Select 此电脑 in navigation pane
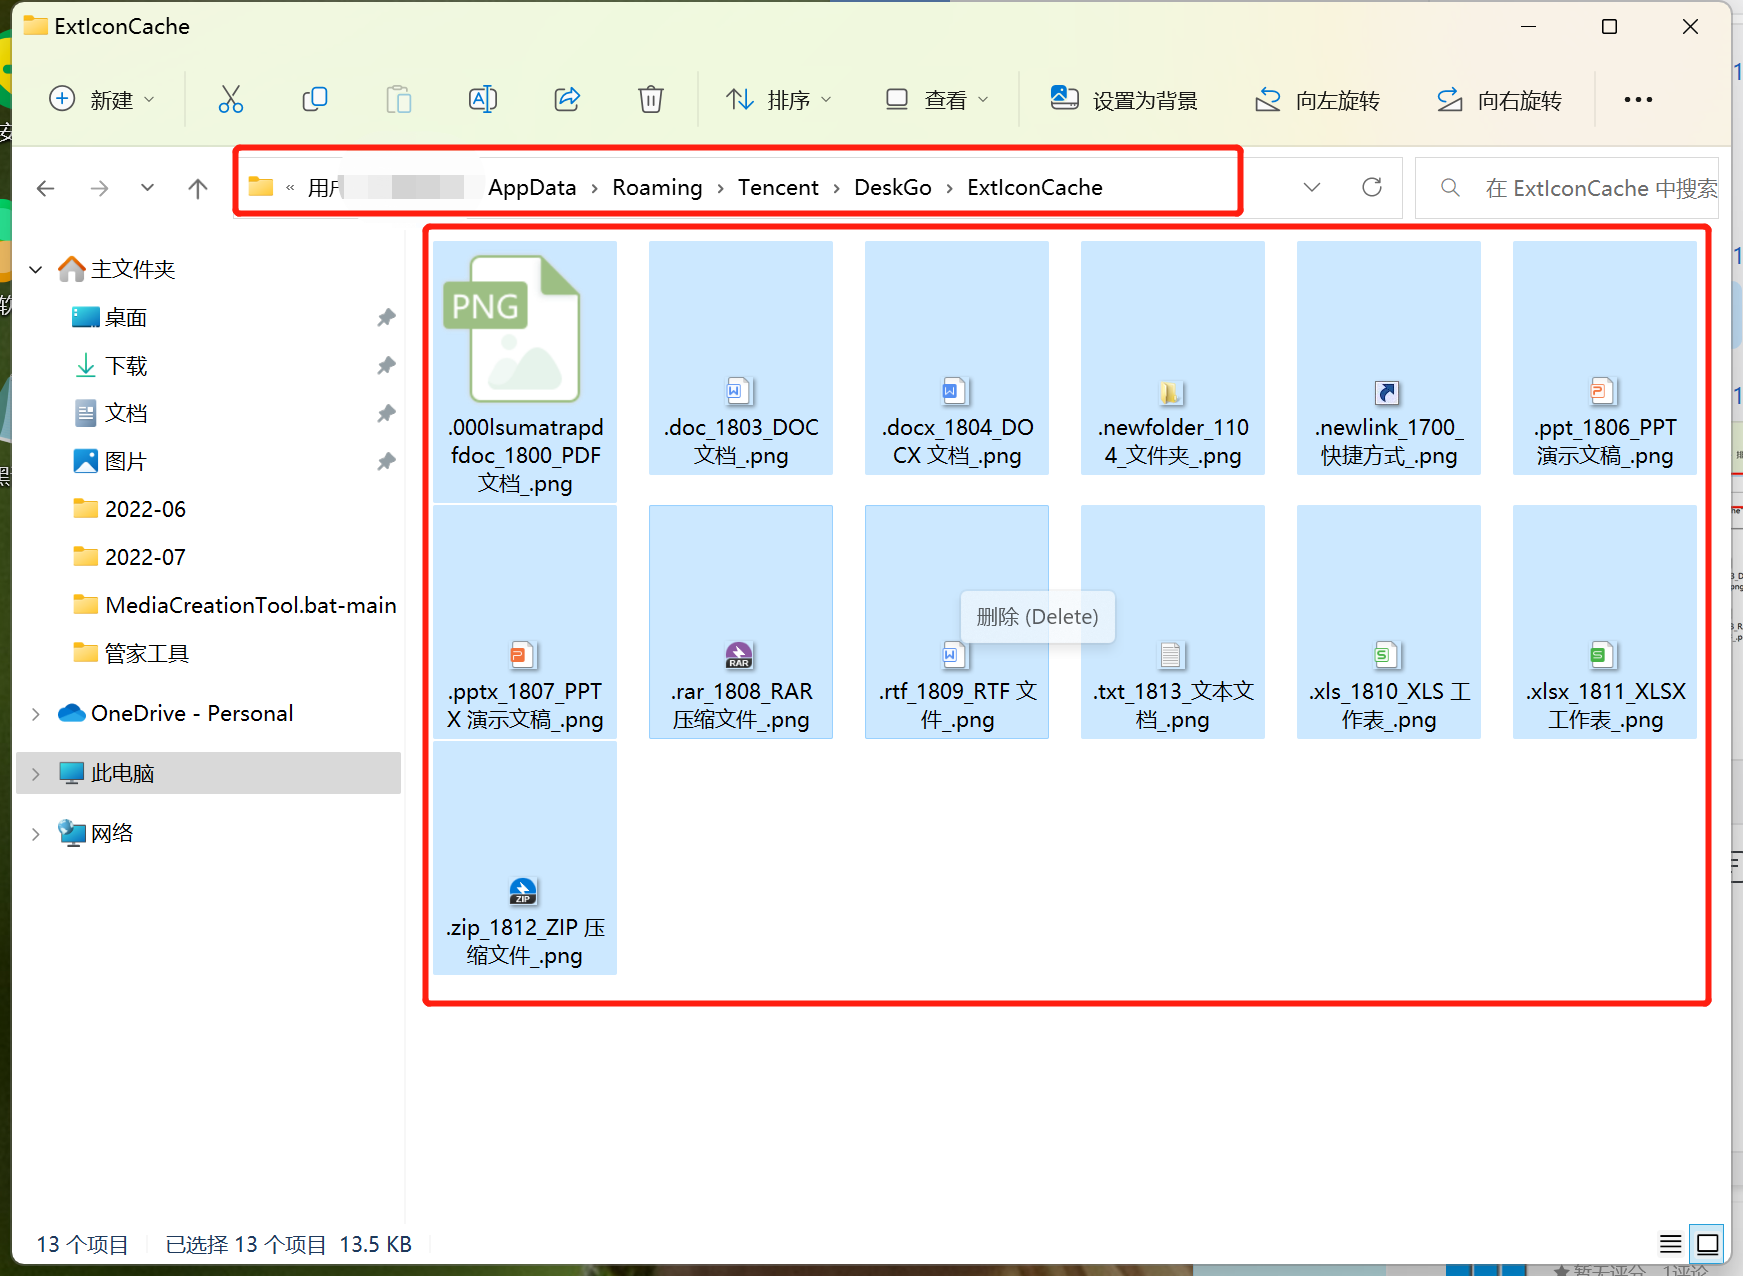The height and width of the screenshot is (1276, 1743). [x=122, y=773]
